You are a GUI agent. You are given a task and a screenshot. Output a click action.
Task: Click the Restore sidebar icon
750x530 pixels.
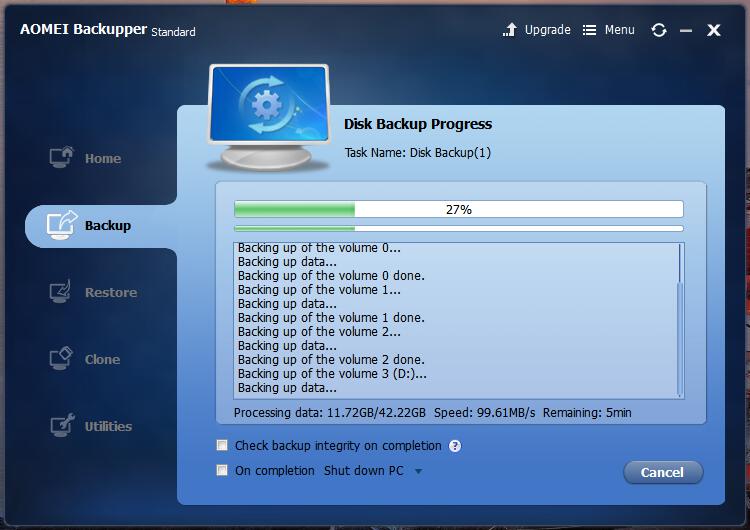pyautogui.click(x=61, y=291)
